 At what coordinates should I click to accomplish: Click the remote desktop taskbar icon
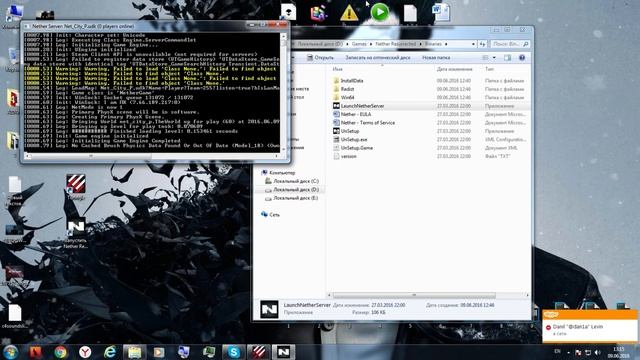click(x=184, y=352)
